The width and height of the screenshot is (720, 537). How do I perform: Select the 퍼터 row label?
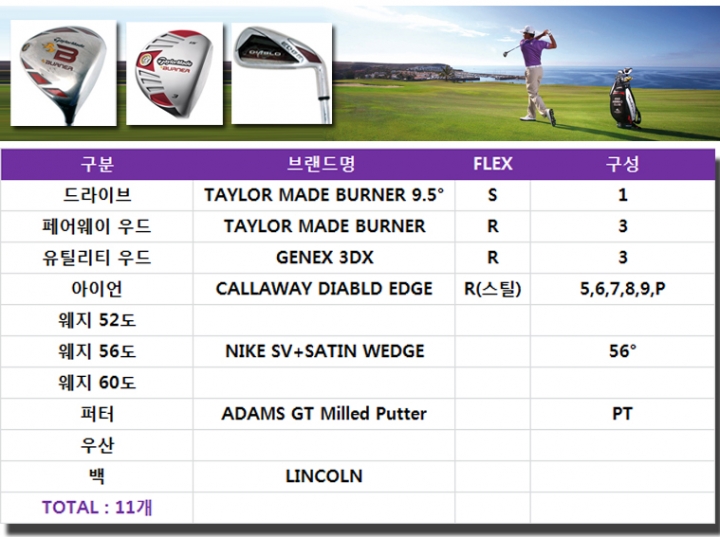(97, 414)
